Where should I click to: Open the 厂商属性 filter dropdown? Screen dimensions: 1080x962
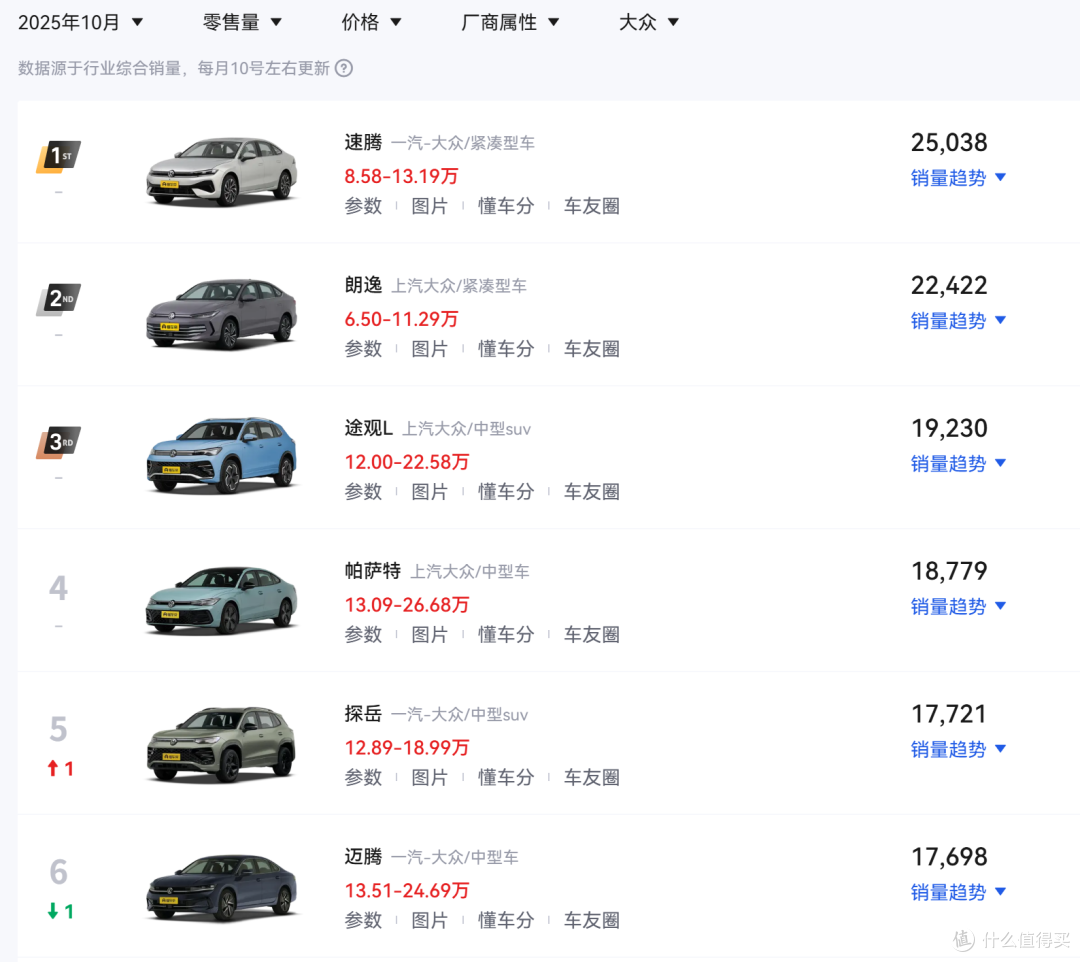(510, 22)
